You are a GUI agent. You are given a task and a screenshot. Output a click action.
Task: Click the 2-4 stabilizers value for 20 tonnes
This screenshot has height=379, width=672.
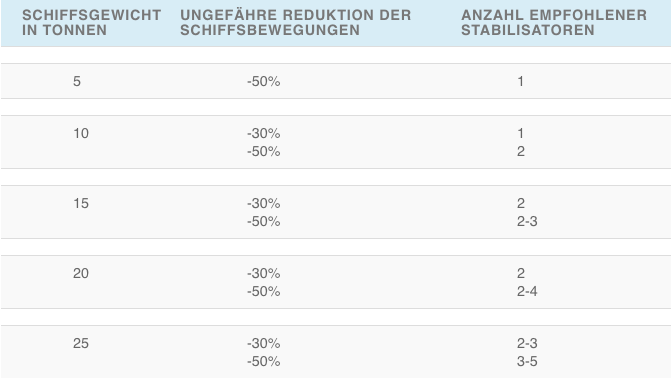(527, 291)
